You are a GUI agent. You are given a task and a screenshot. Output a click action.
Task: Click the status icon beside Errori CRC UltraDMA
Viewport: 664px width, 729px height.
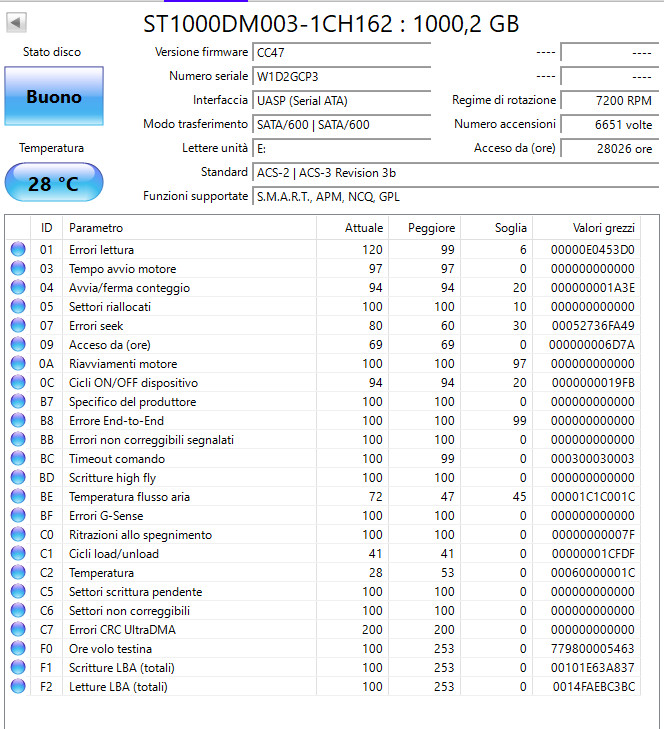[x=18, y=630]
